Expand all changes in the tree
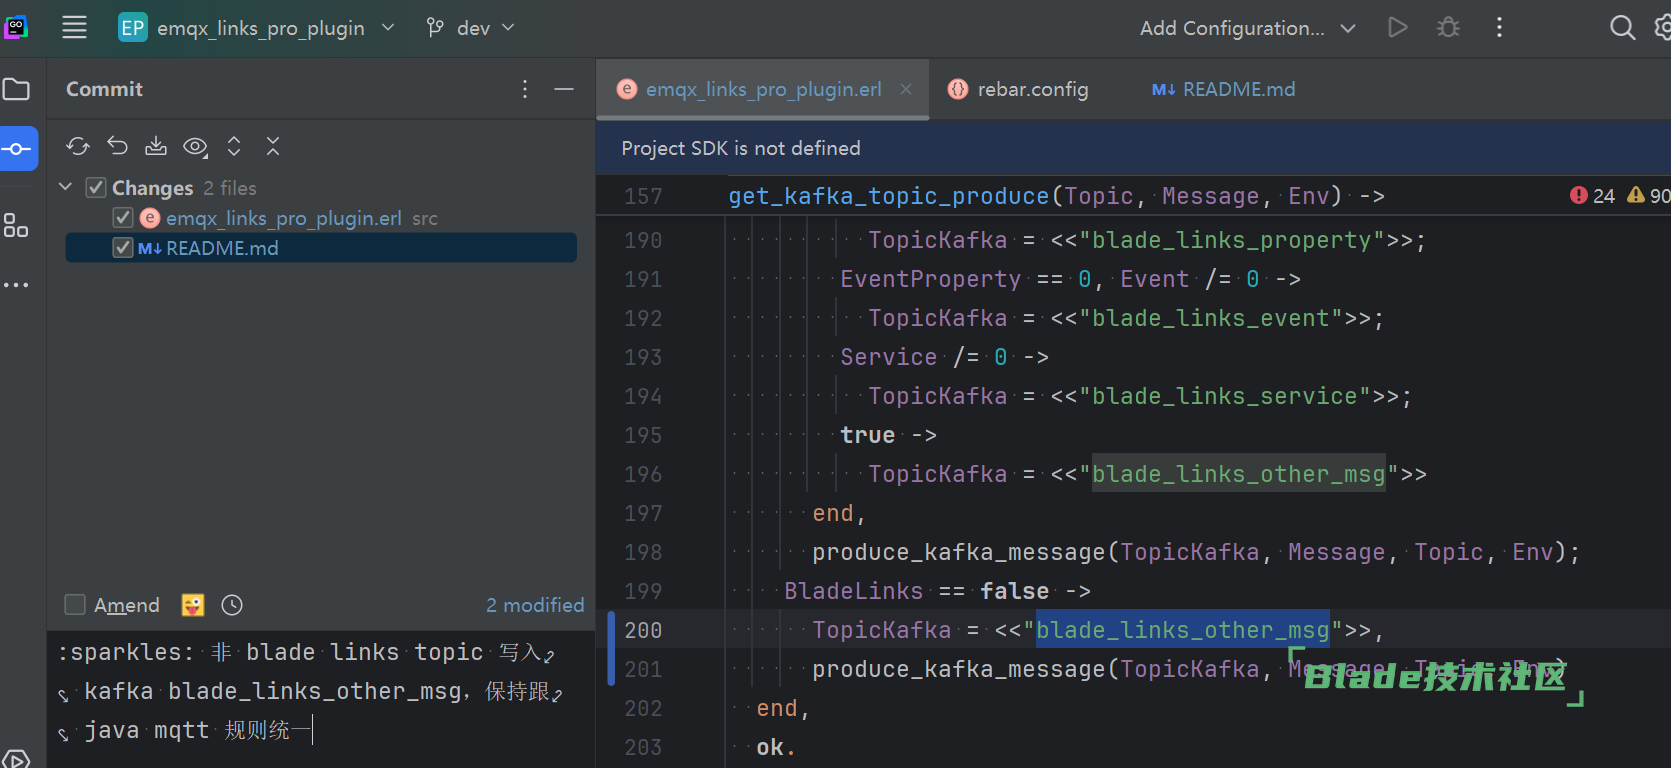 coord(234,147)
